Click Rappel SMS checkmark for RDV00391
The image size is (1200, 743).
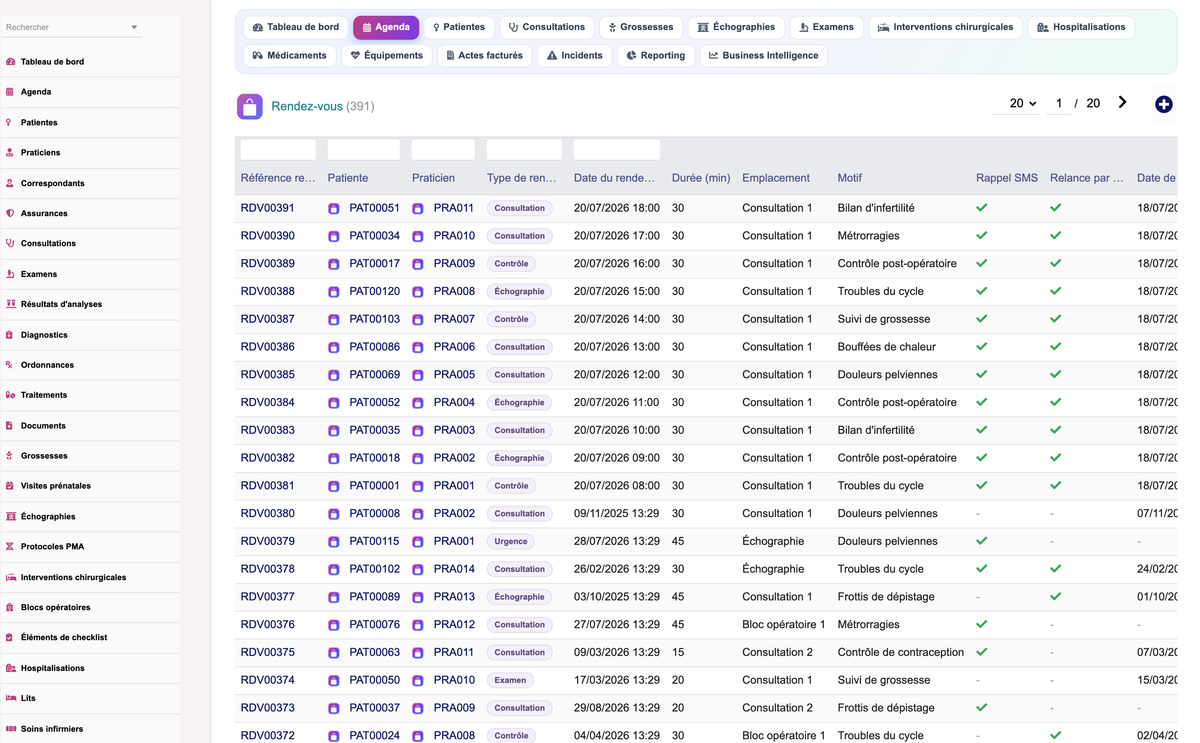pyautogui.click(x=982, y=208)
